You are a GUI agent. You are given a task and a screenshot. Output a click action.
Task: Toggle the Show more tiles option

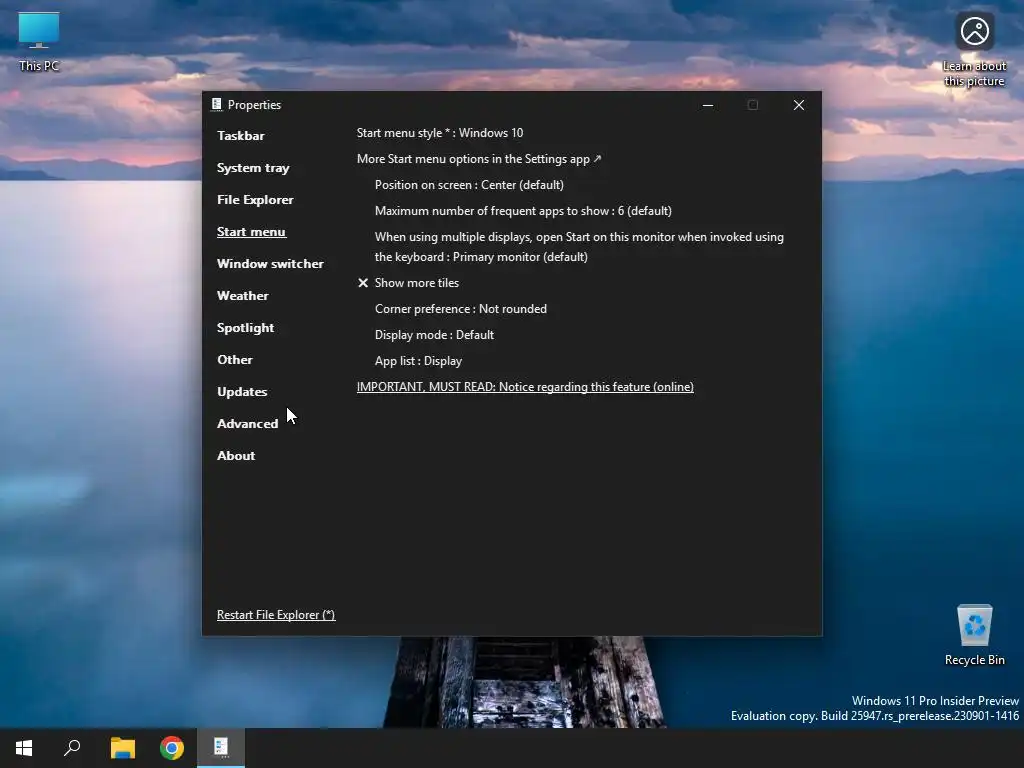(408, 283)
